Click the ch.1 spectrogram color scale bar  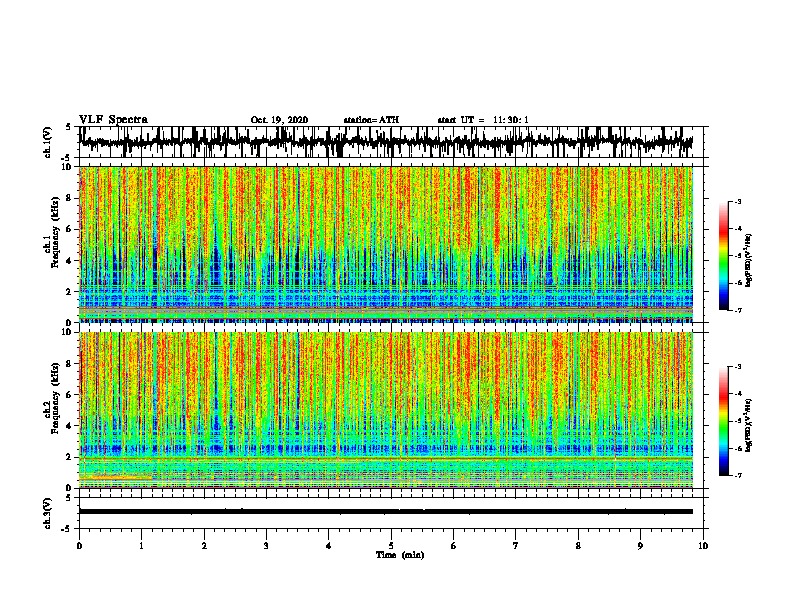(723, 256)
